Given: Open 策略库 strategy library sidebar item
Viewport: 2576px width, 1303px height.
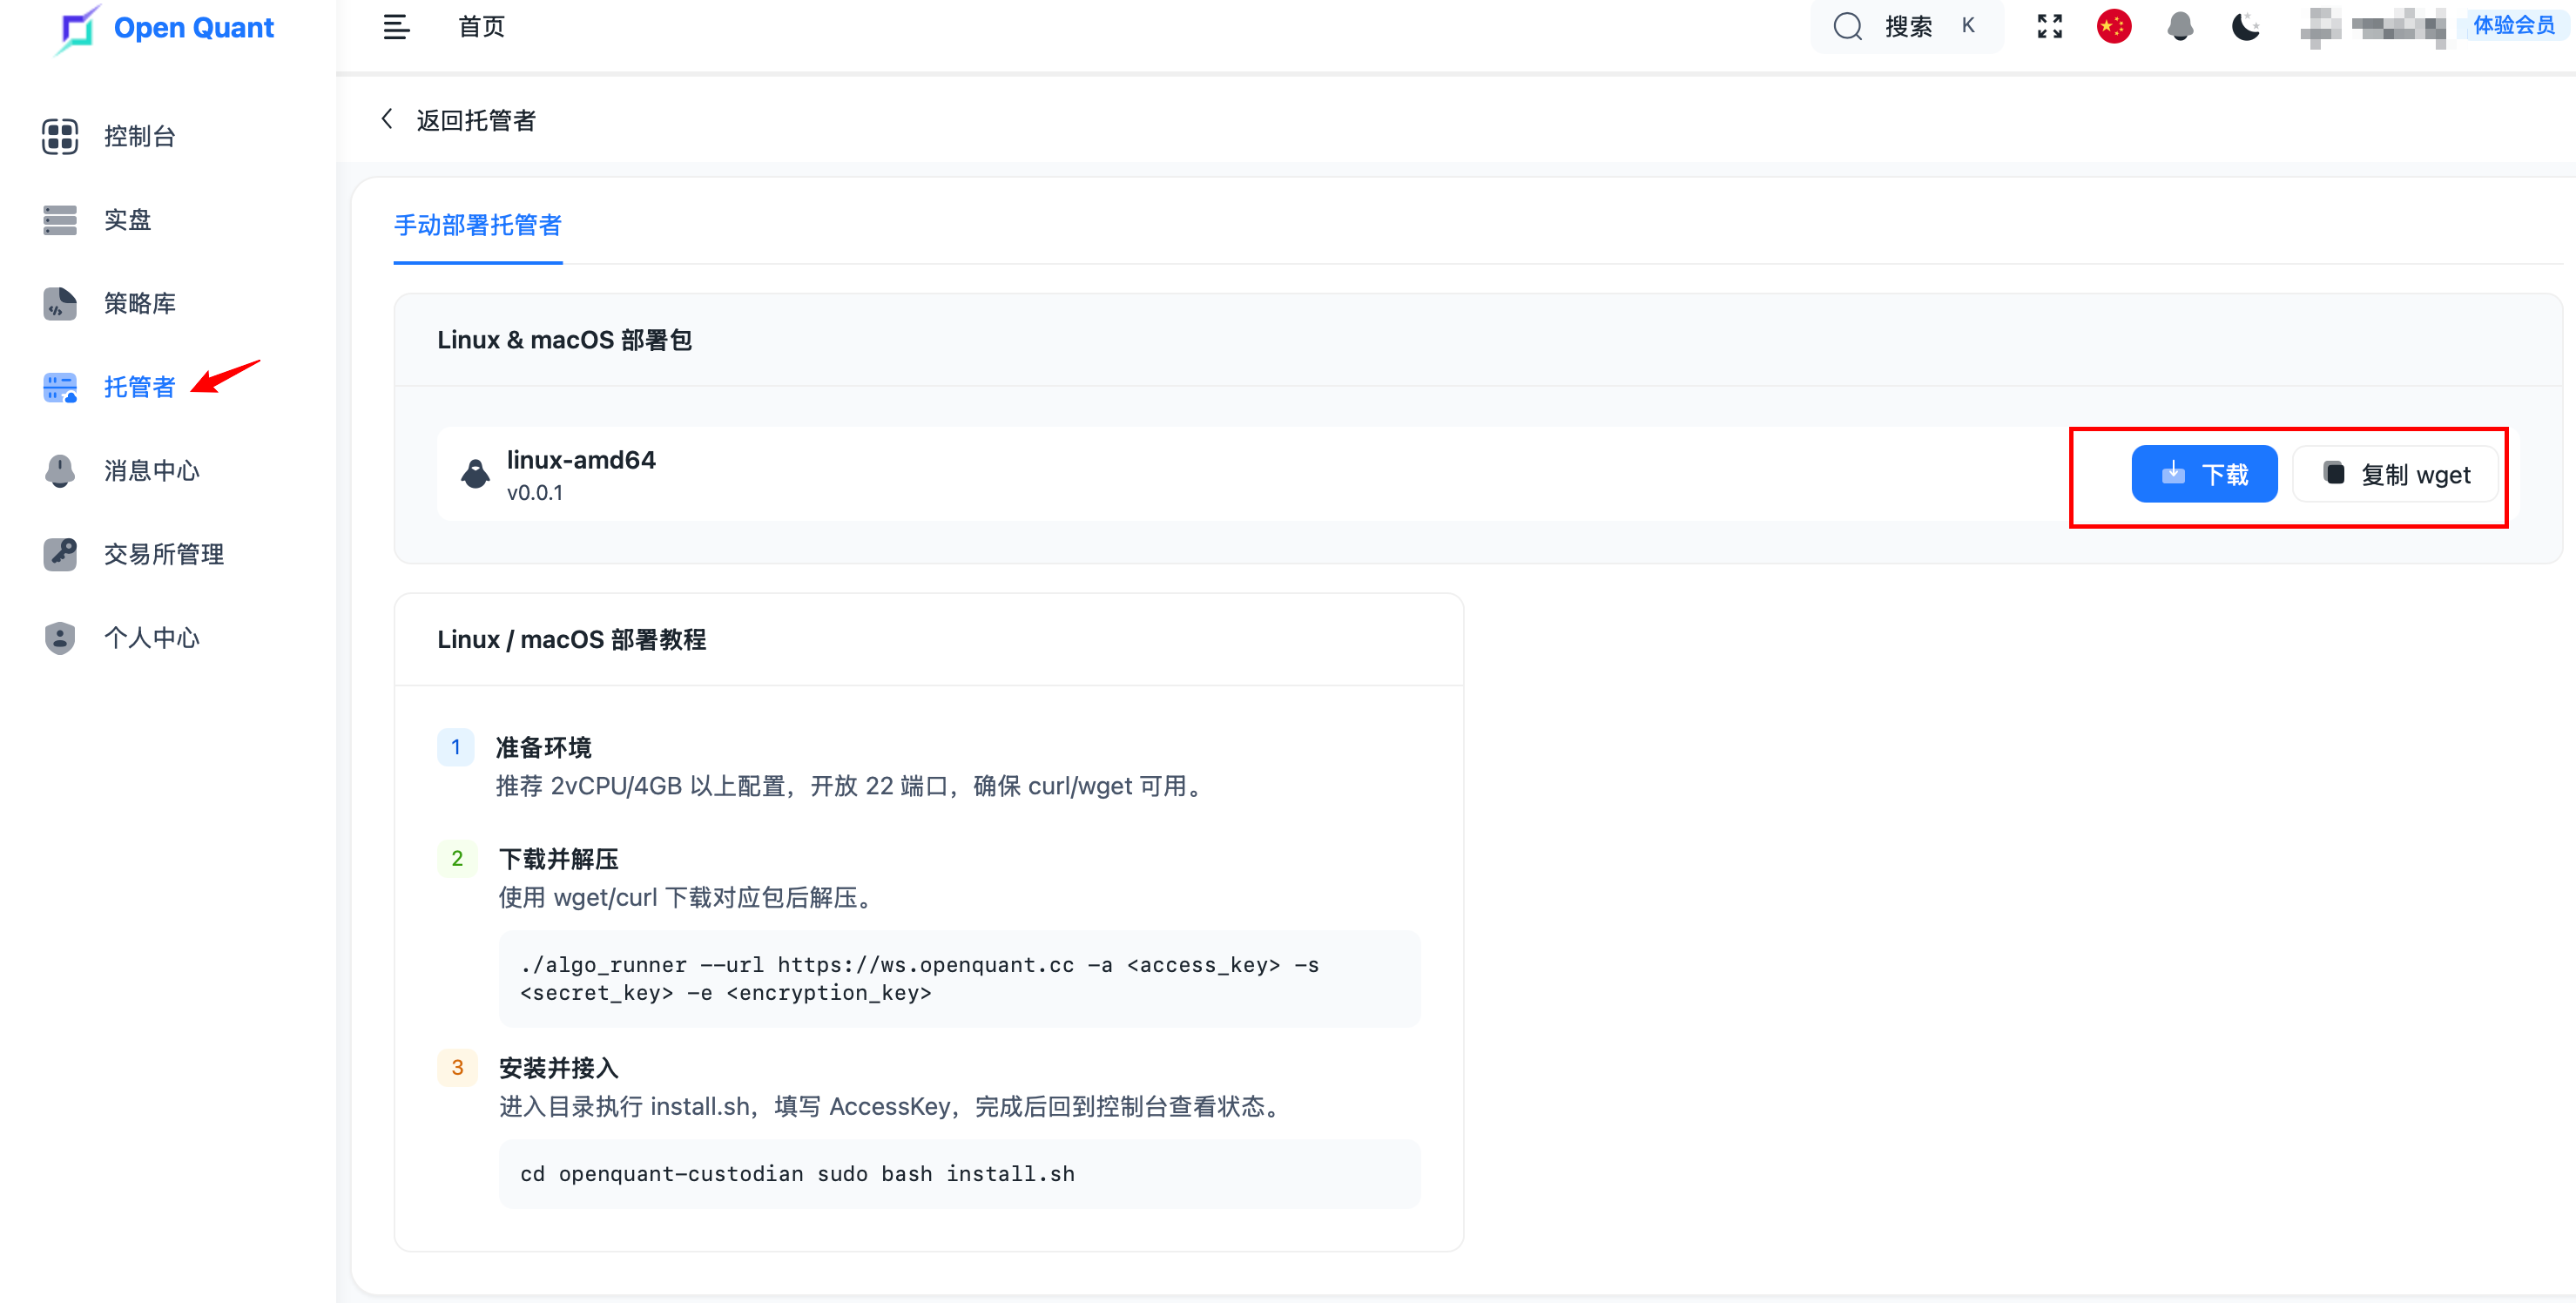Looking at the screenshot, I should pyautogui.click(x=139, y=303).
